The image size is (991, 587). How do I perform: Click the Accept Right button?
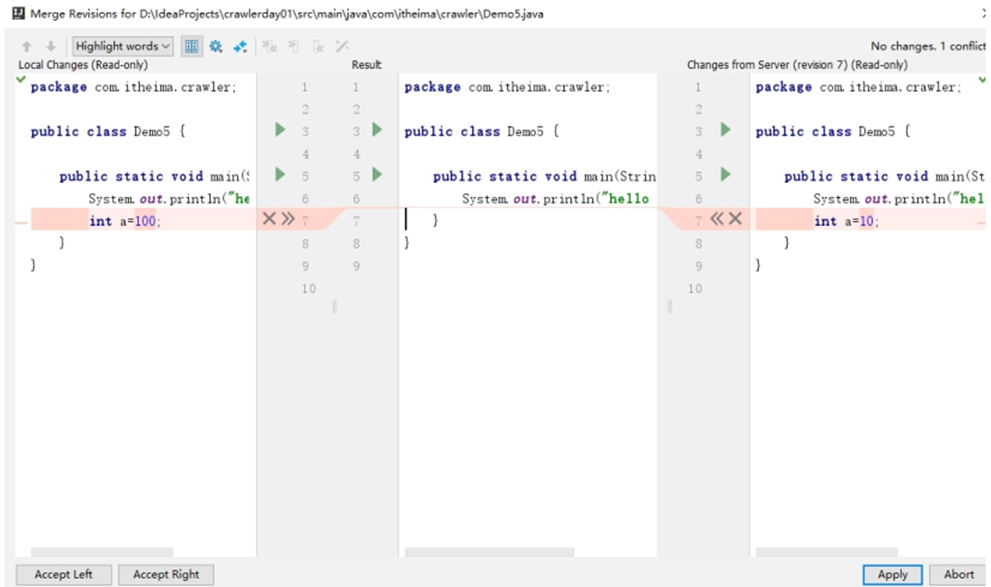166,574
